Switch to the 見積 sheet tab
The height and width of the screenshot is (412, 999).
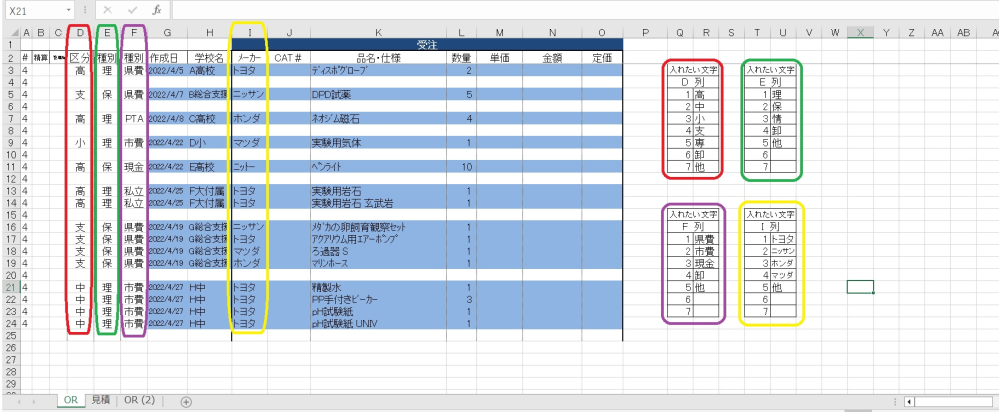point(101,400)
